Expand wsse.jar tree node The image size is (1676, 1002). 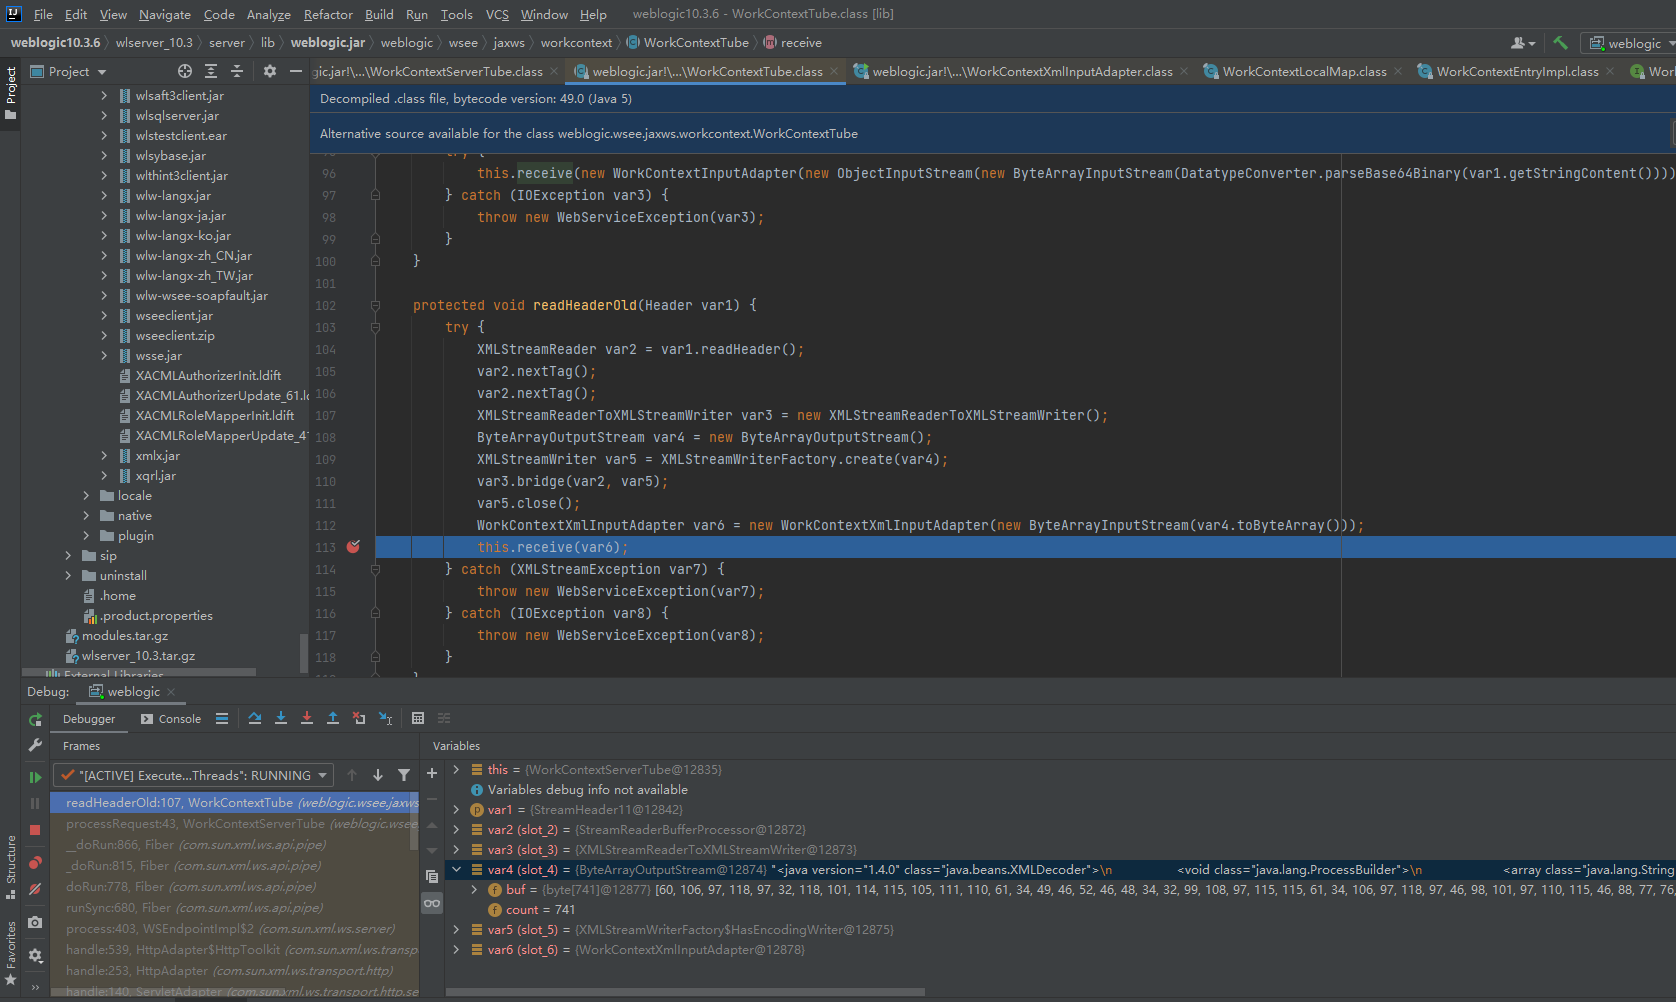tap(104, 356)
